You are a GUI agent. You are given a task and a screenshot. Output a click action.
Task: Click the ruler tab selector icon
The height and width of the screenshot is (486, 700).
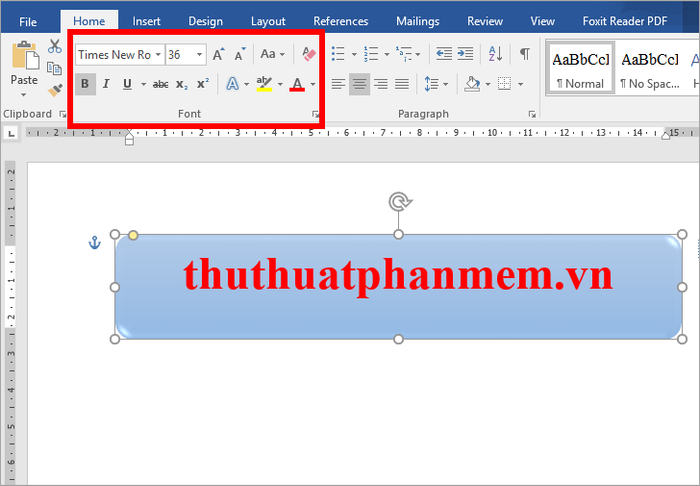point(11,133)
